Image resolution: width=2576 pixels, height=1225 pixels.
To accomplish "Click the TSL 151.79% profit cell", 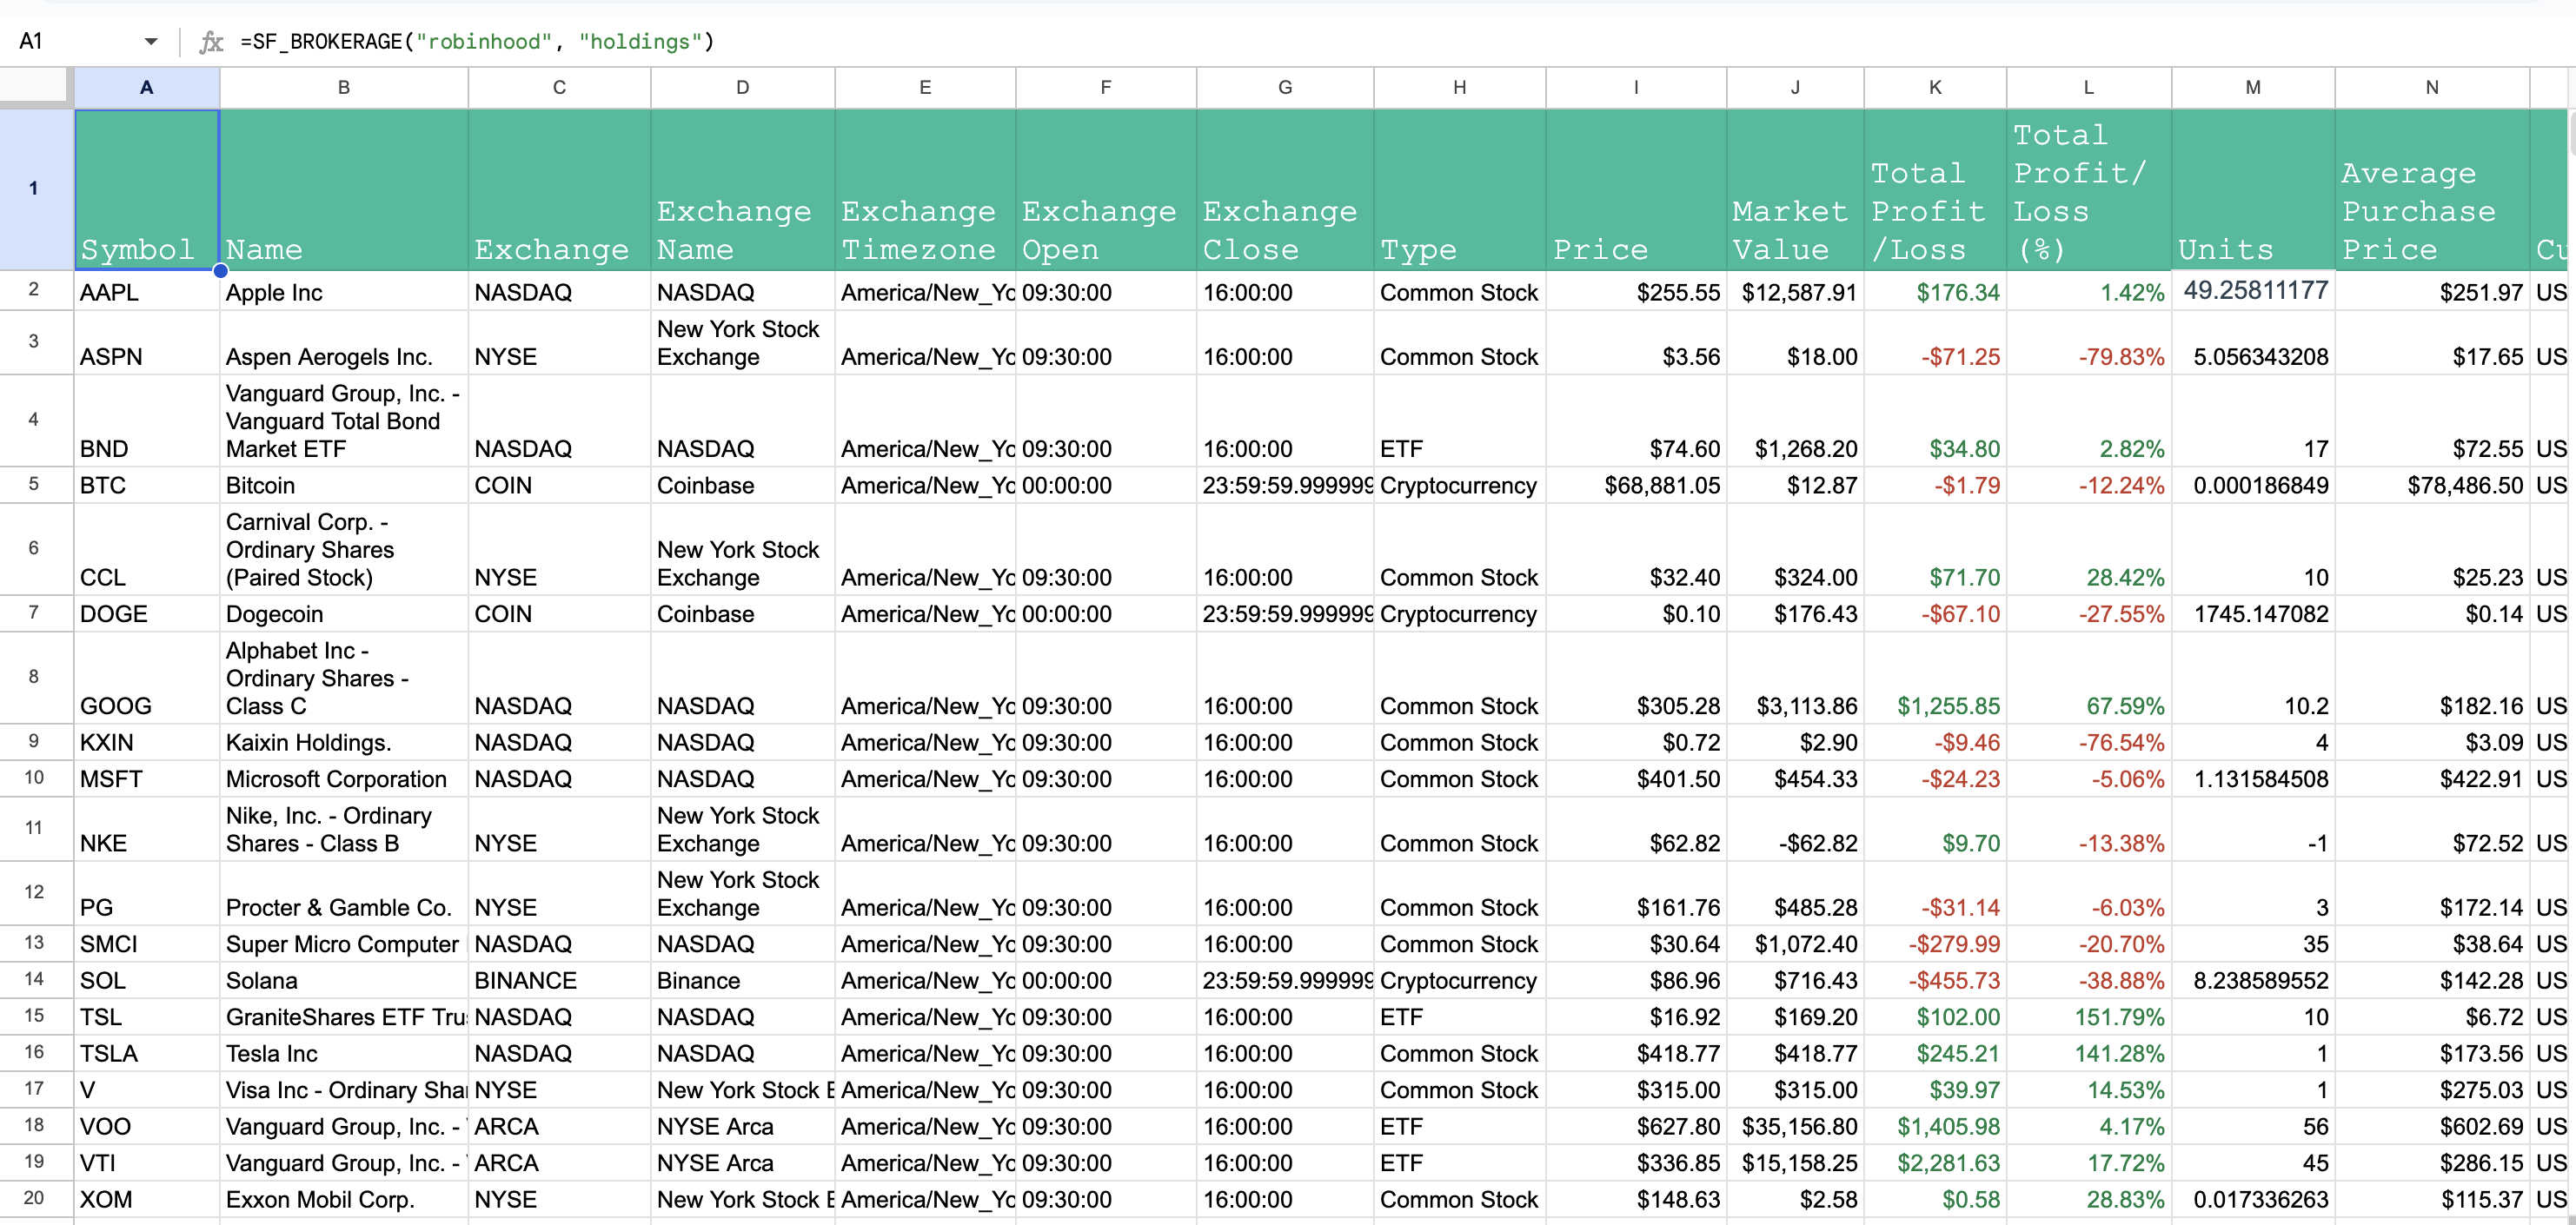I will pyautogui.click(x=2089, y=1017).
